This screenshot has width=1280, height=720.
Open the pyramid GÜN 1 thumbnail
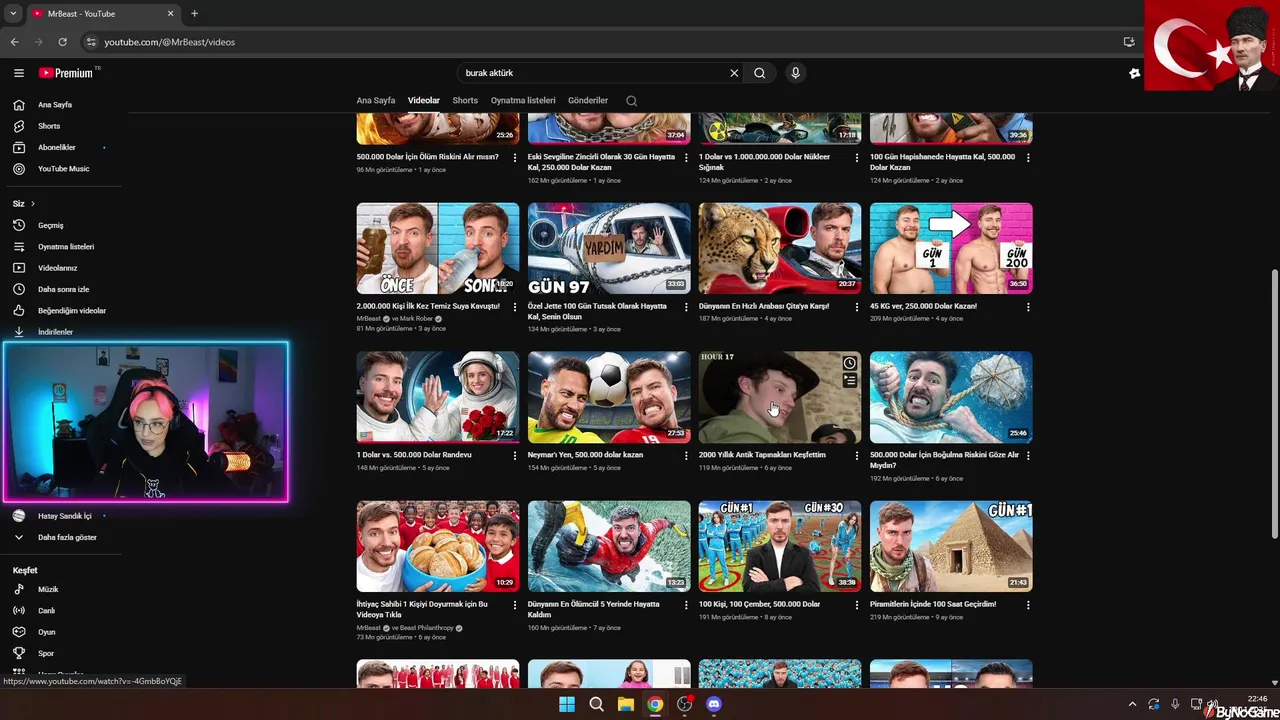click(951, 546)
